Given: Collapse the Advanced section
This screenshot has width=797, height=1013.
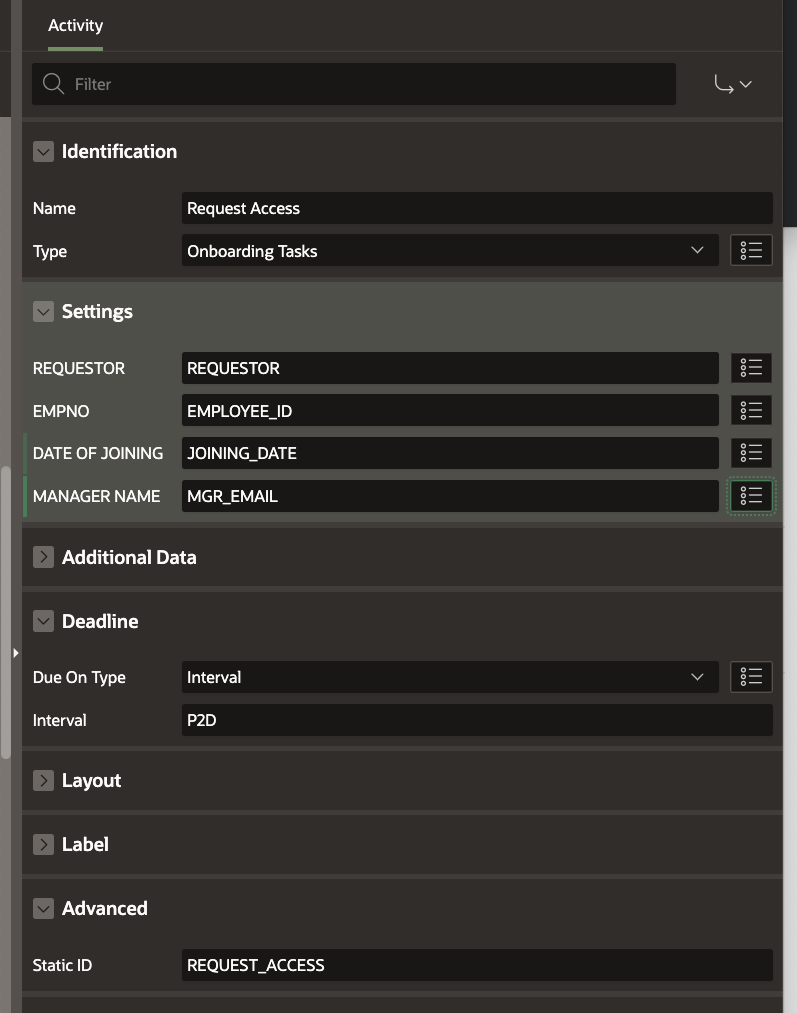Looking at the screenshot, I should coord(43,908).
